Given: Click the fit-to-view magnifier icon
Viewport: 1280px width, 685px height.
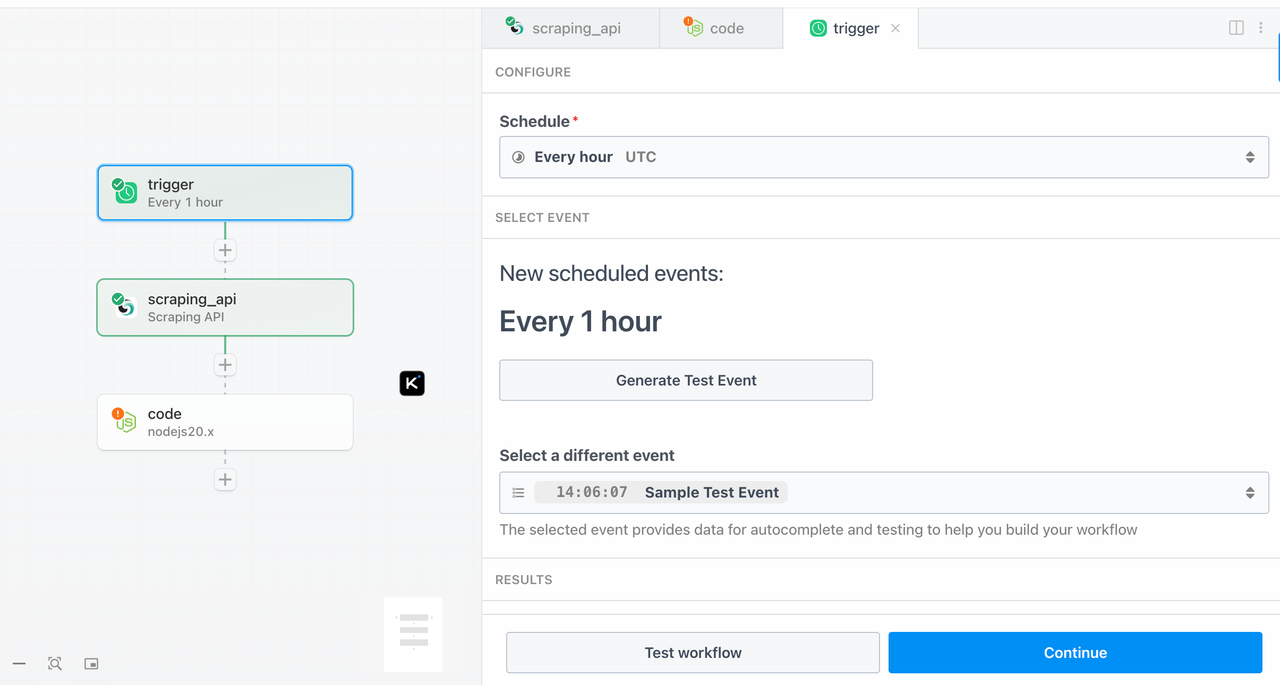Looking at the screenshot, I should 55,664.
